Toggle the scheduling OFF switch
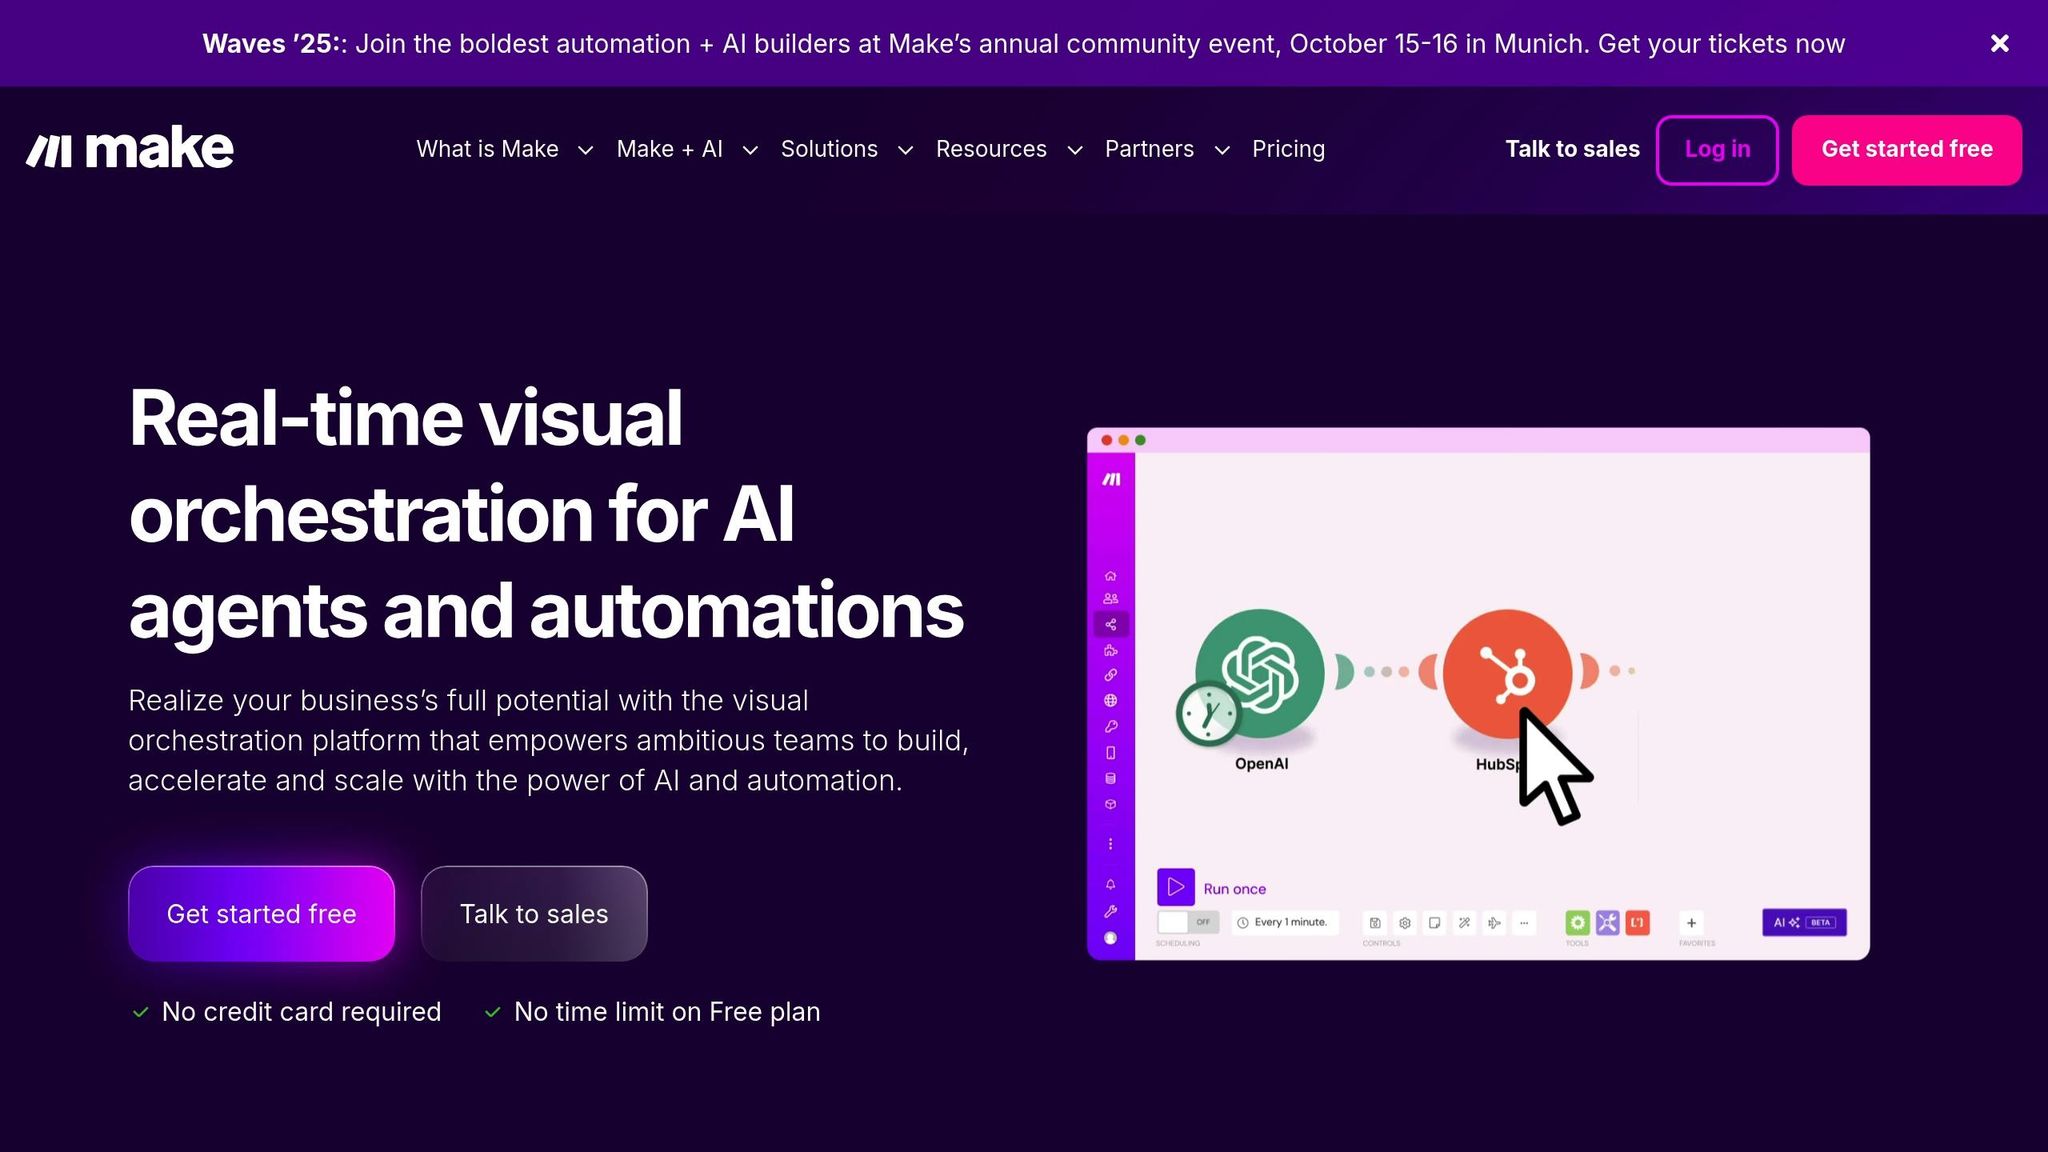This screenshot has width=2048, height=1152. 1187,922
